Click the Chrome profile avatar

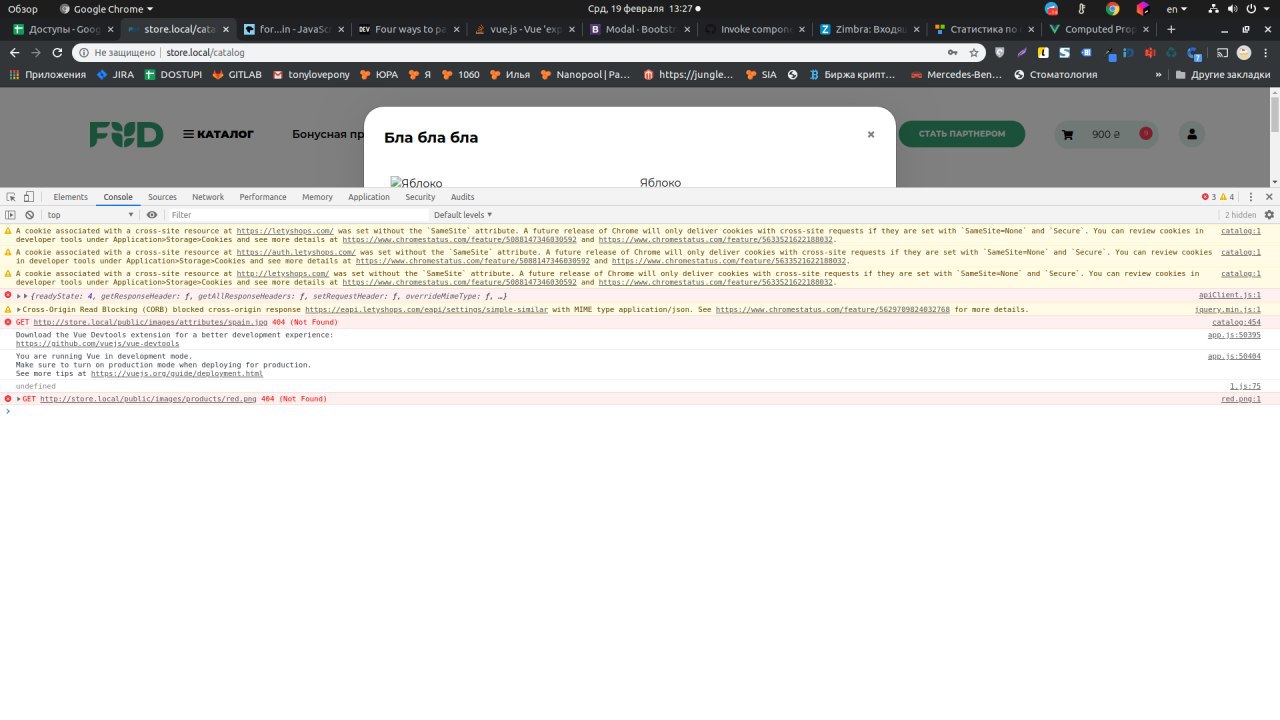tap(1243, 52)
